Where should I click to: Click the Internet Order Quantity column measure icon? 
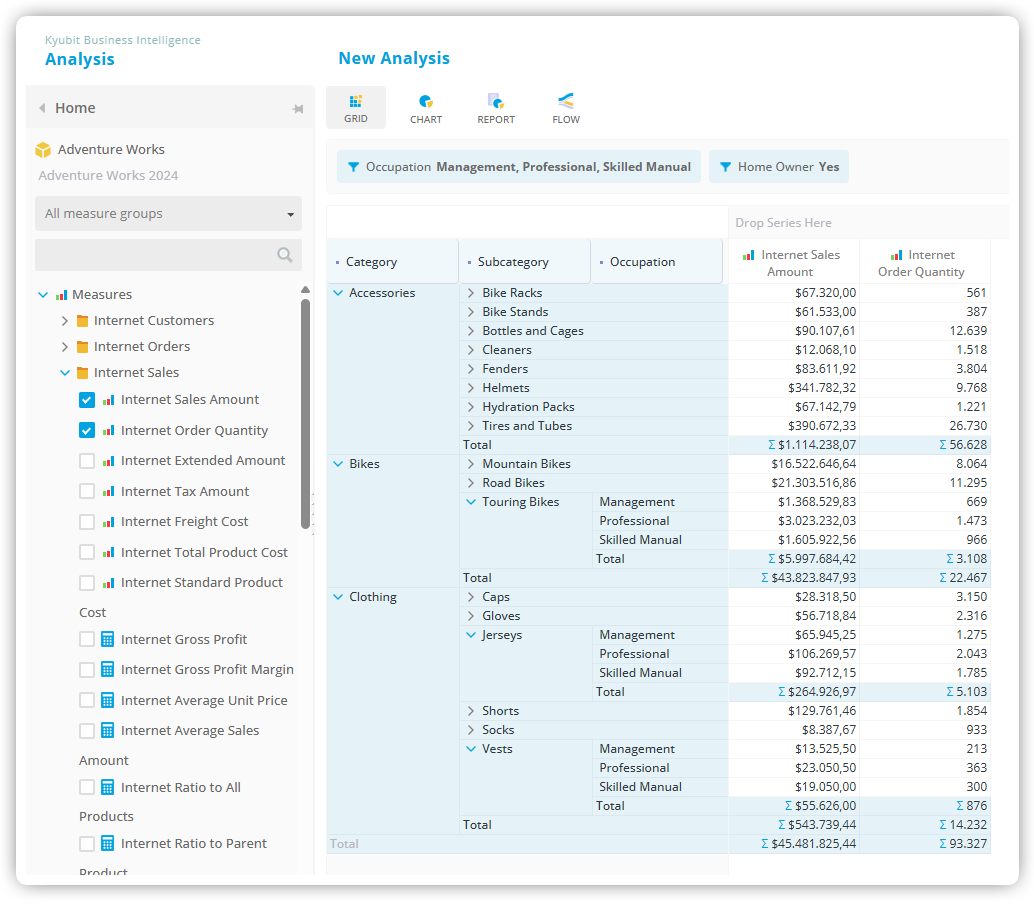click(x=896, y=256)
